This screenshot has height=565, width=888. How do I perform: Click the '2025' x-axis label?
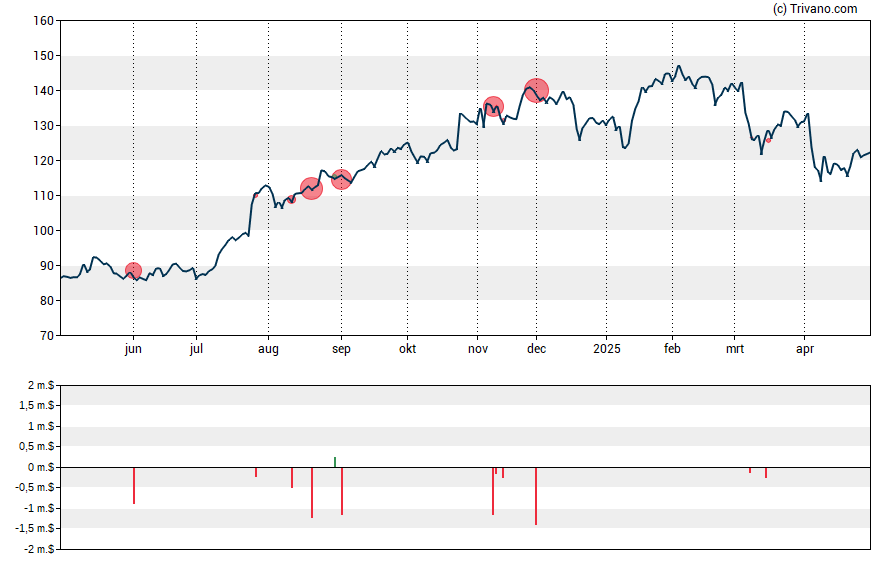click(607, 349)
